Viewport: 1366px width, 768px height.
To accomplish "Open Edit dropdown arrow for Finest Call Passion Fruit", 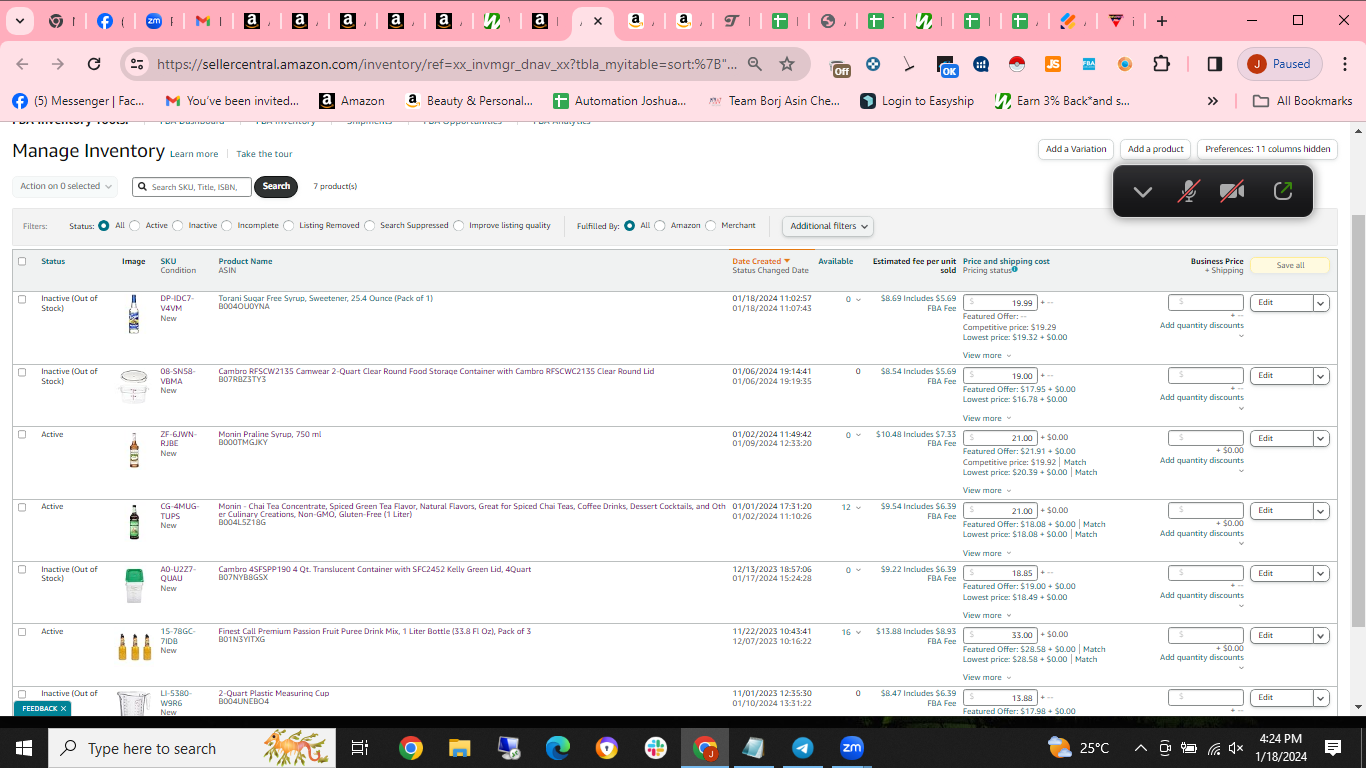I will point(1321,635).
